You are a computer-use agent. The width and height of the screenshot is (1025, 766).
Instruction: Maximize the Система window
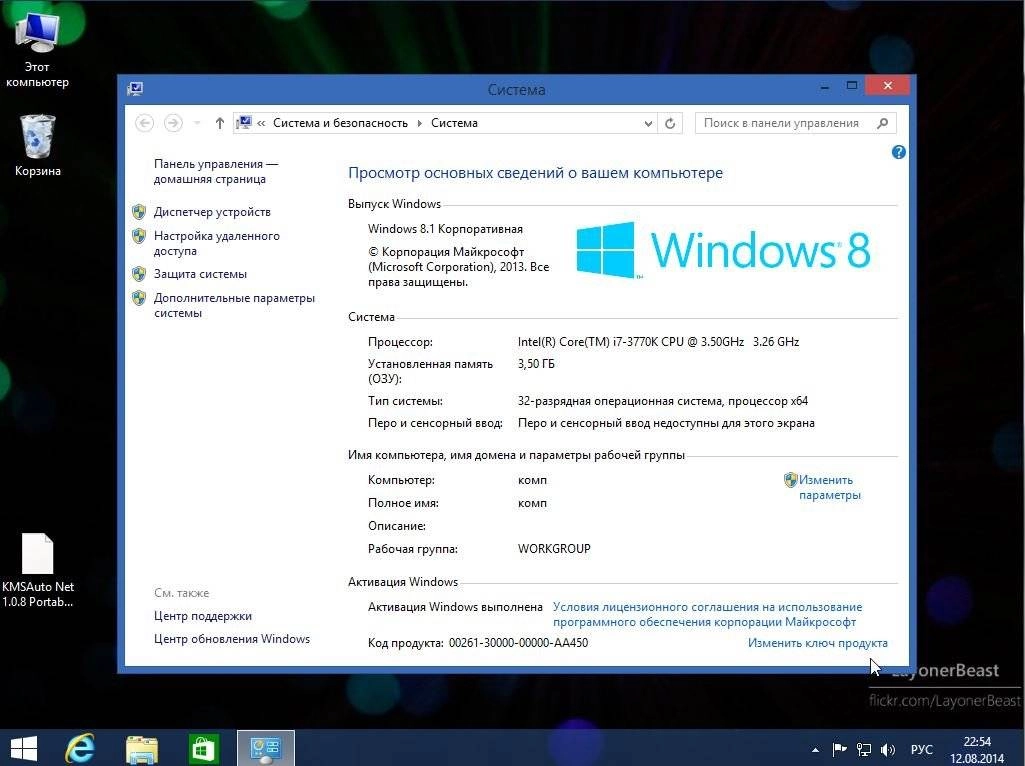852,86
